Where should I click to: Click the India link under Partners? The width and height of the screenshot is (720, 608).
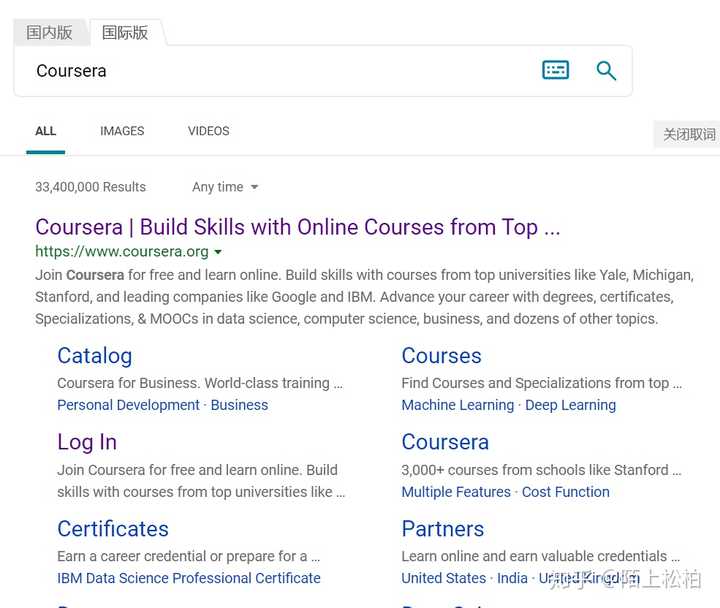click(x=512, y=578)
